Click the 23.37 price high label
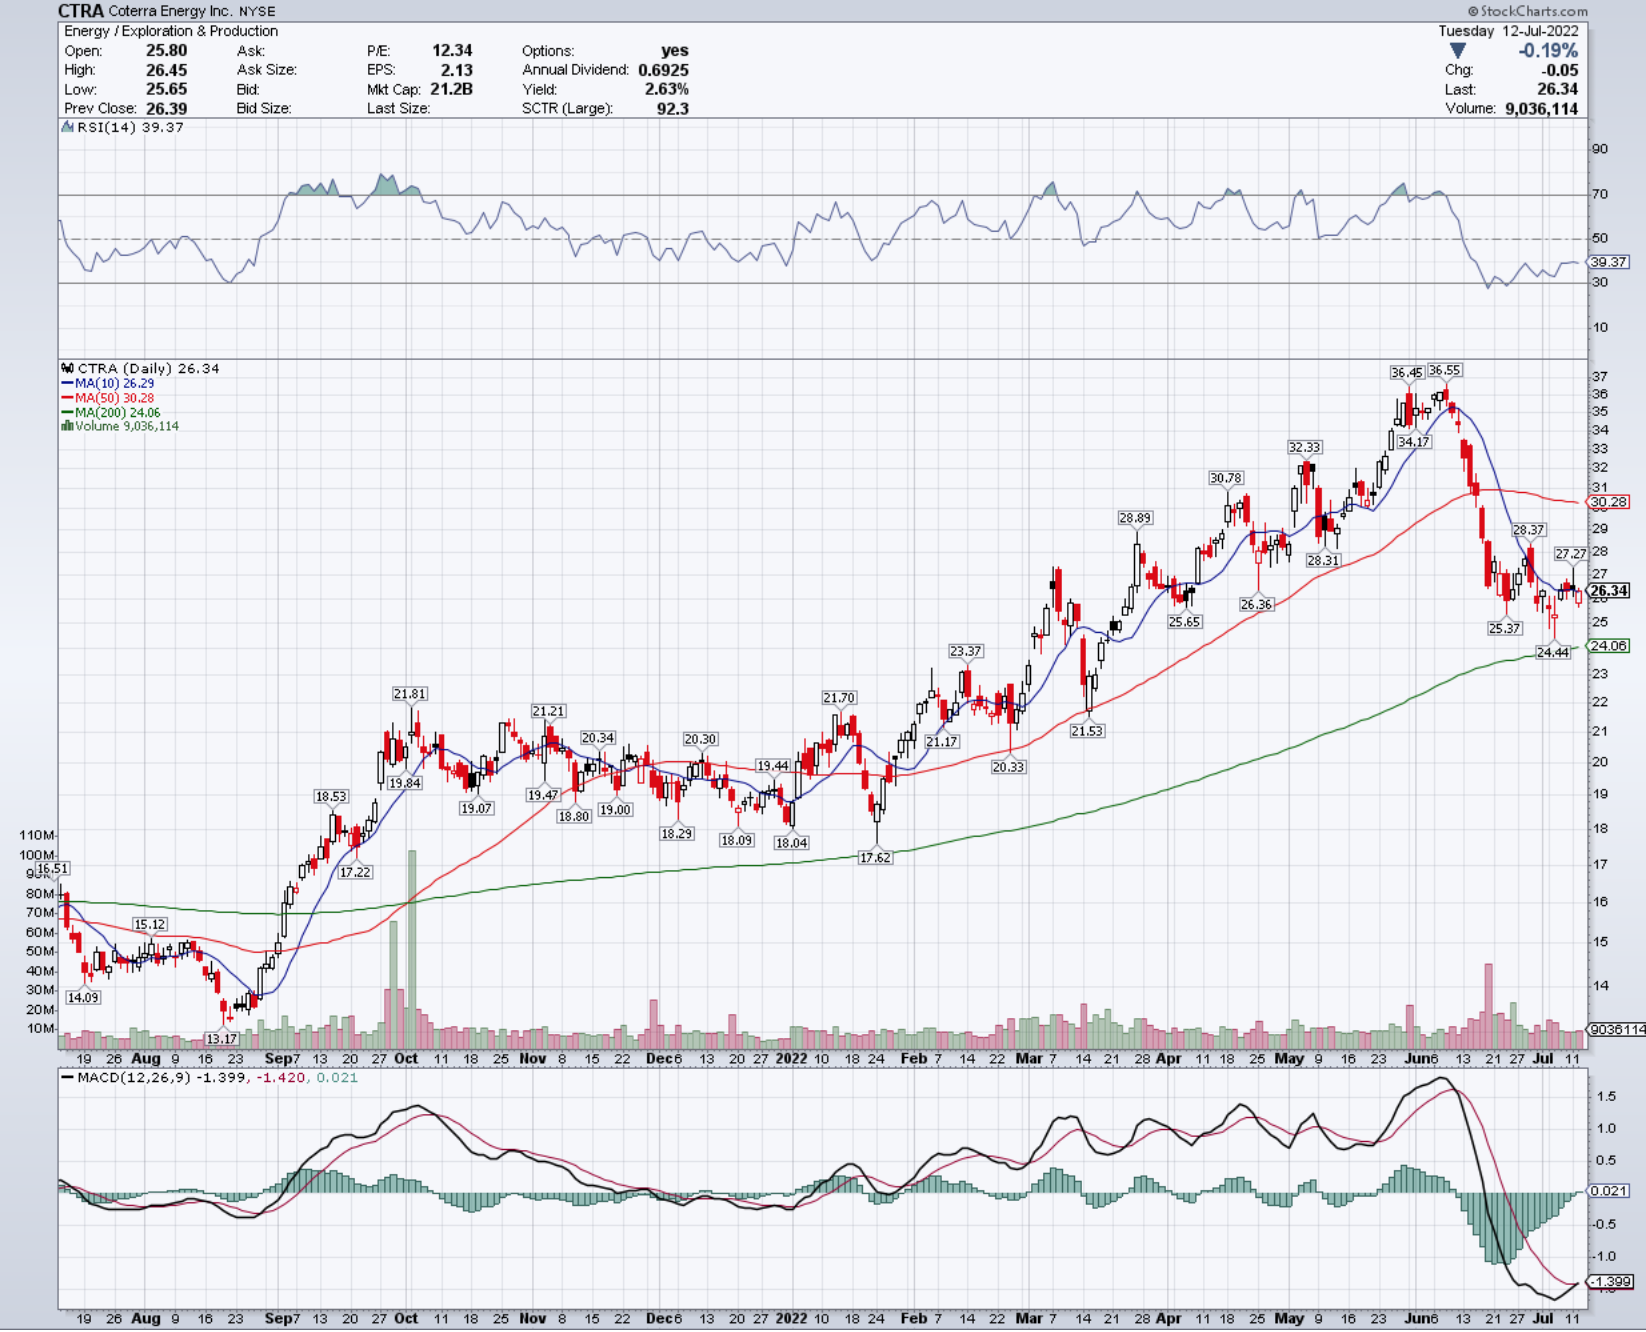The image size is (1646, 1332). [965, 650]
